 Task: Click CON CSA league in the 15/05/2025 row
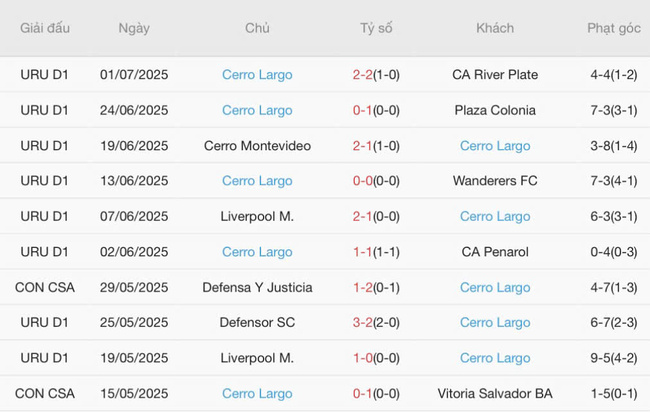tap(45, 394)
